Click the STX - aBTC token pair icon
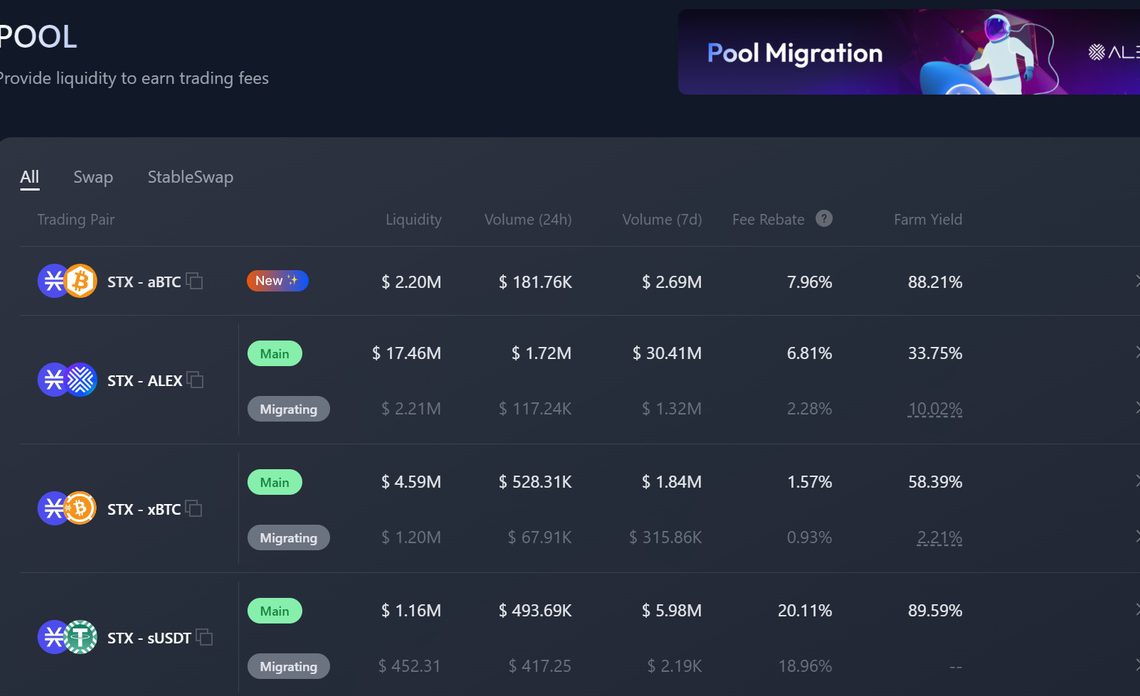 (67, 281)
